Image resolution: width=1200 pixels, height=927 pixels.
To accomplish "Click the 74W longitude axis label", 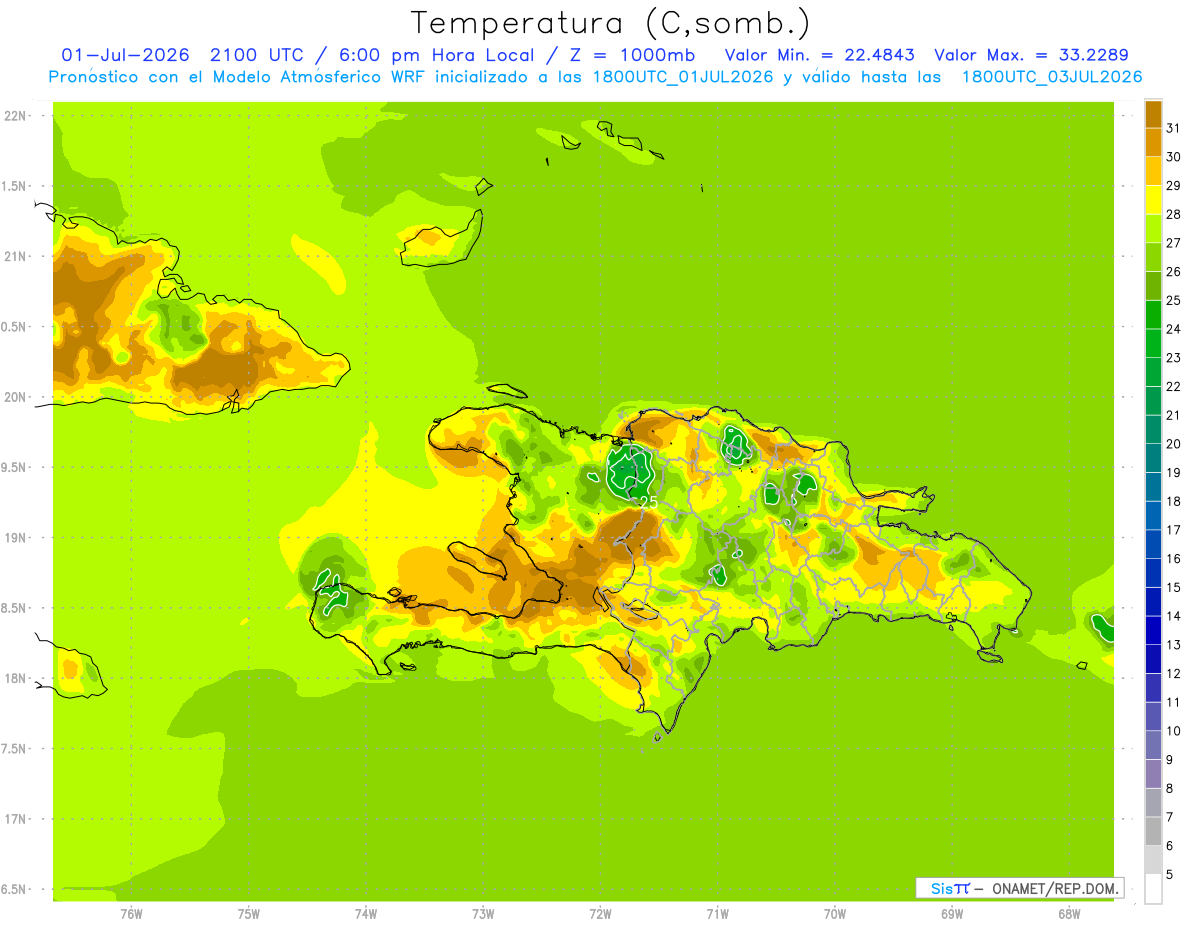I will point(366,913).
